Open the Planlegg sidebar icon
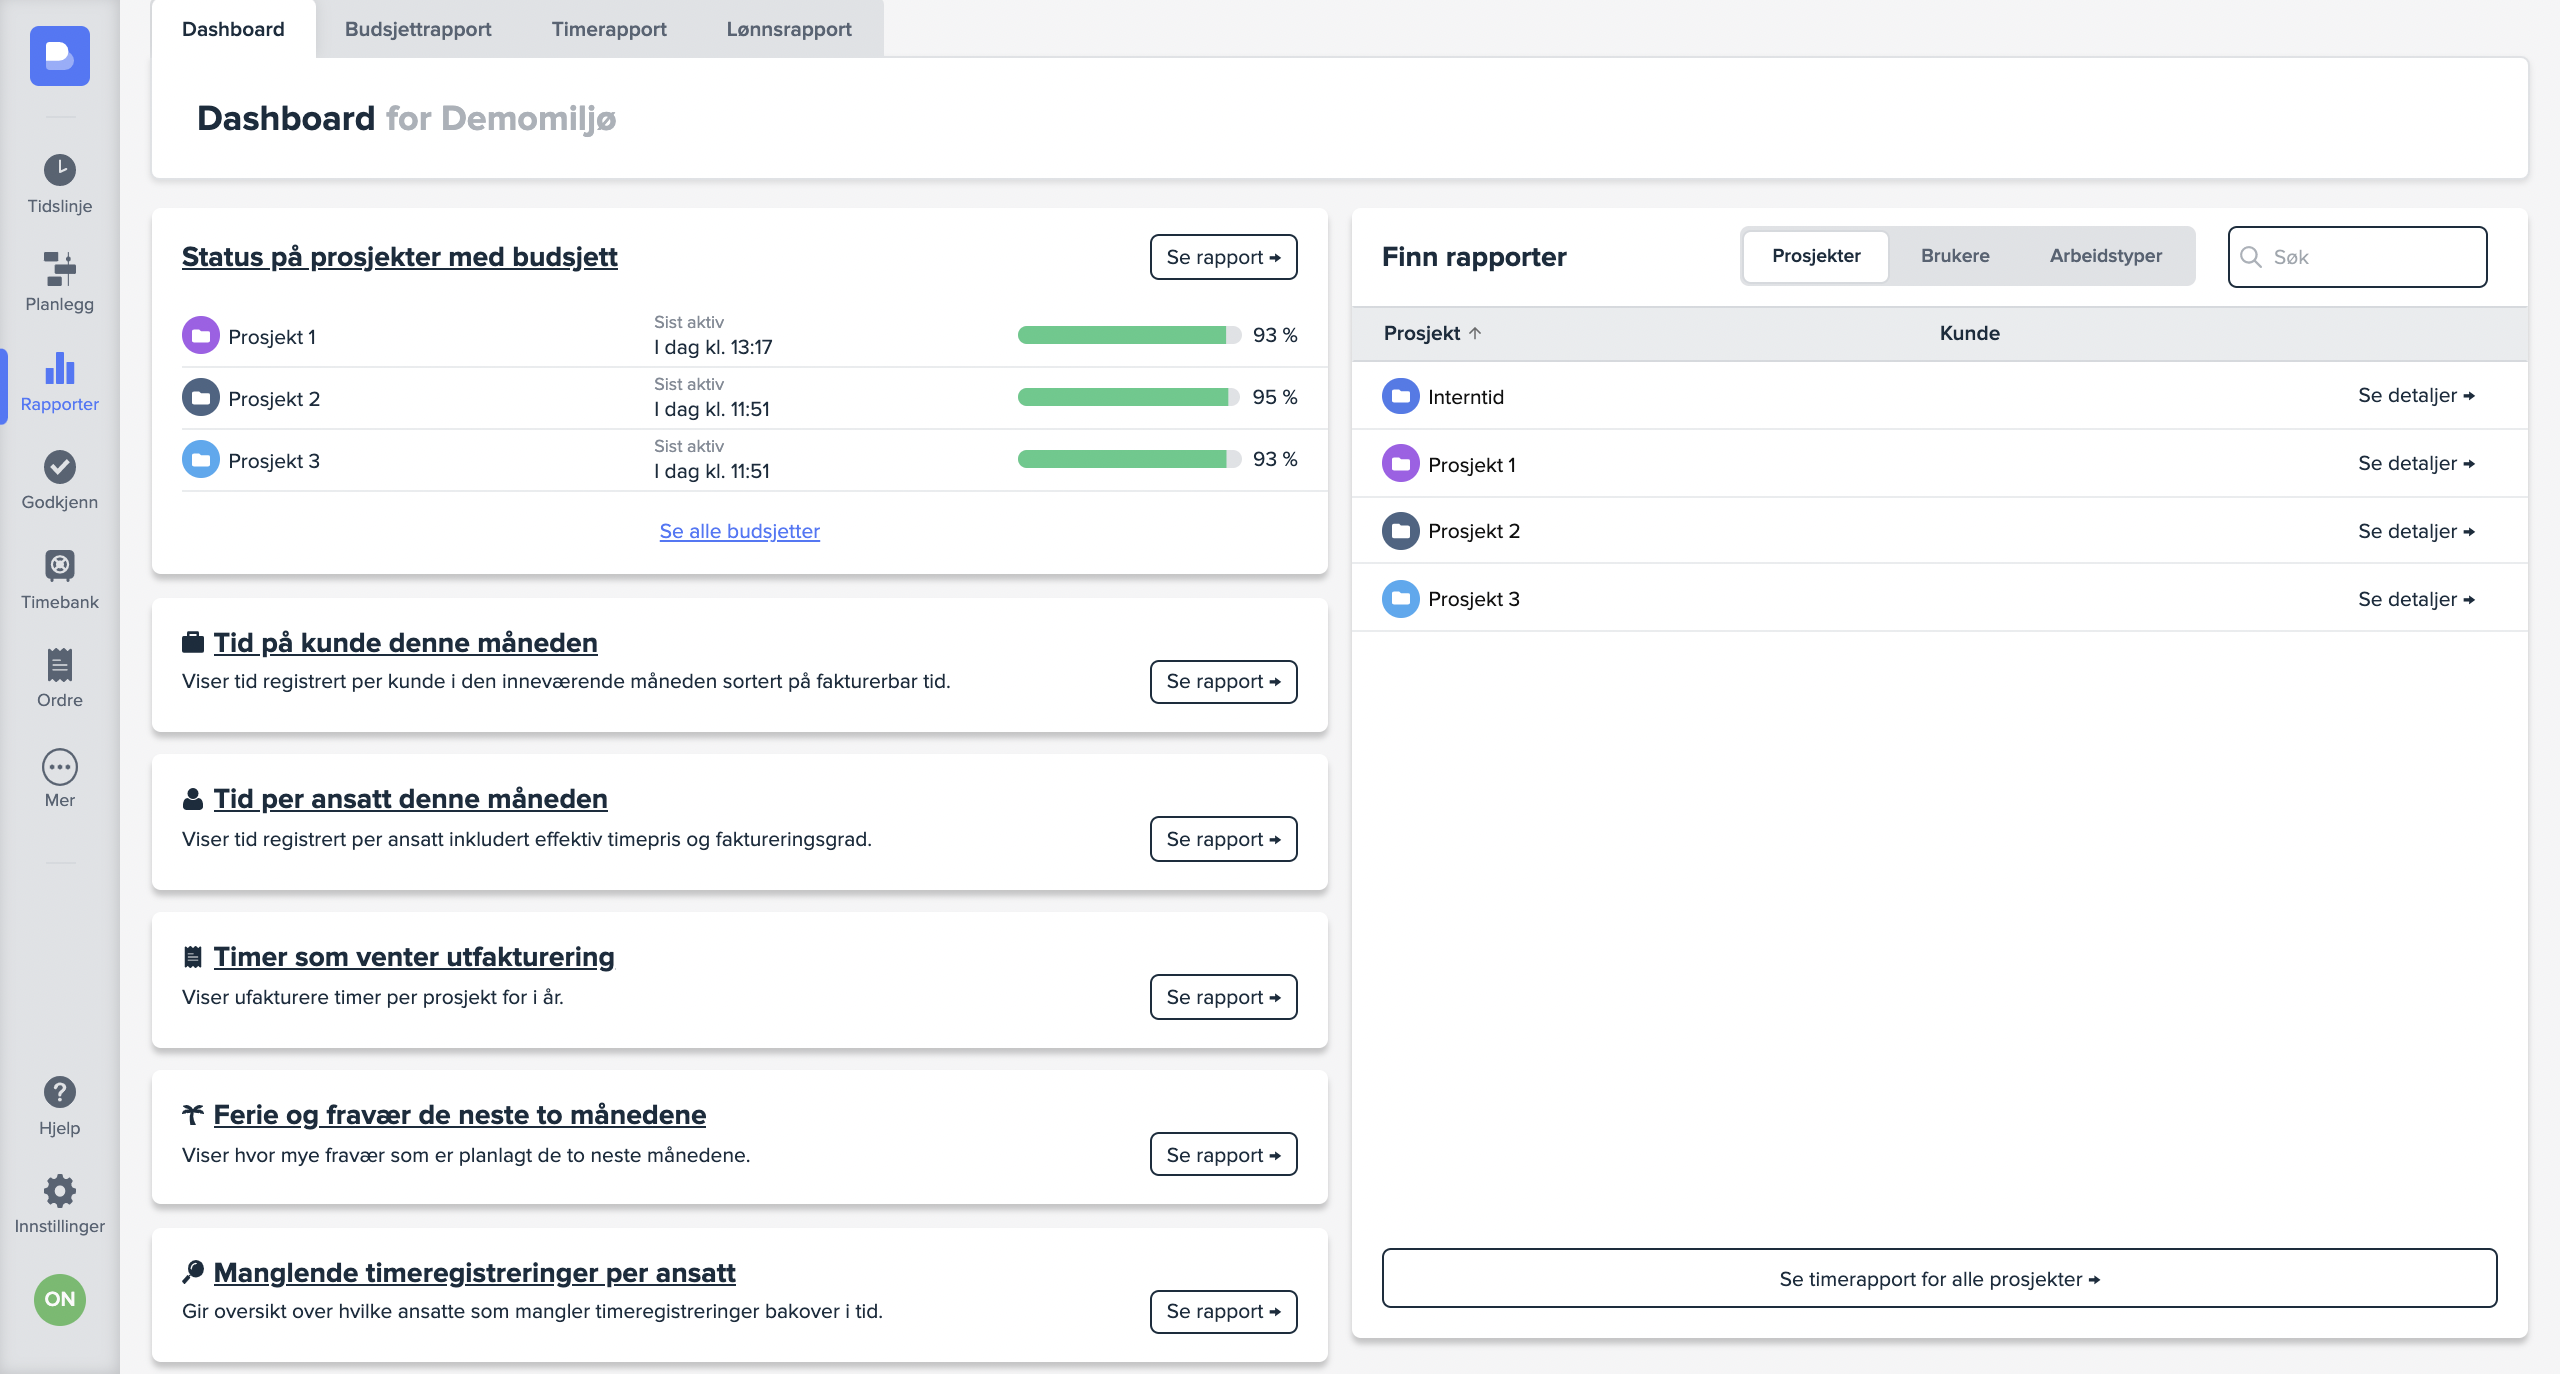The image size is (2560, 1374). point(59,269)
